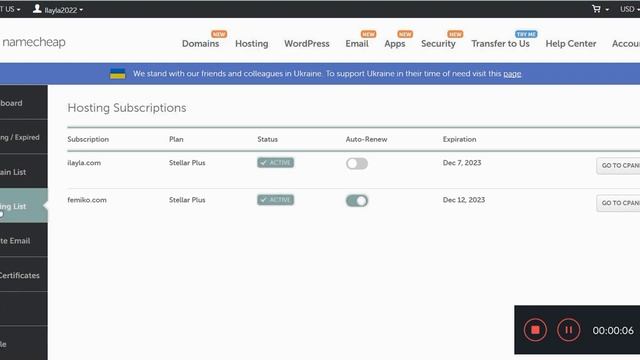Image resolution: width=640 pixels, height=360 pixels.
Task: Click the Ukraine flag icon in banner
Action: 118,74
